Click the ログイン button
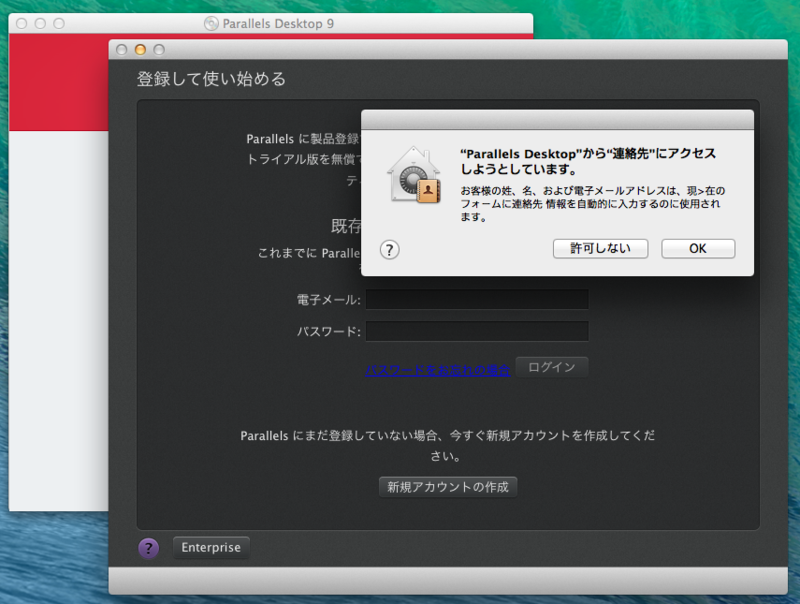This screenshot has width=800, height=604. (551, 367)
